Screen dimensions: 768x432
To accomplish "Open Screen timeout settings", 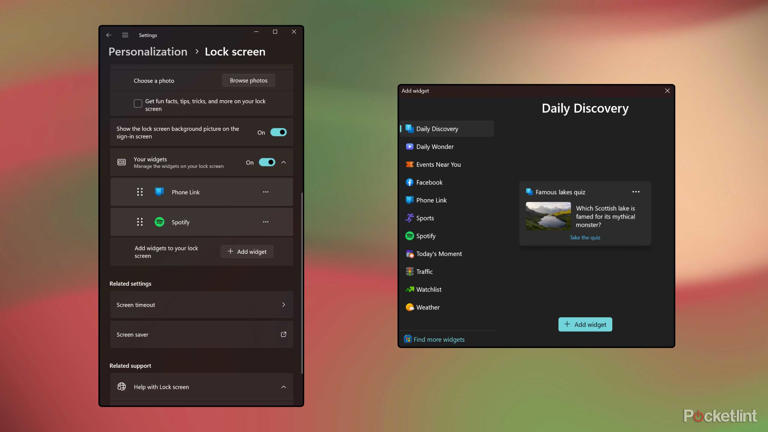I will (201, 305).
